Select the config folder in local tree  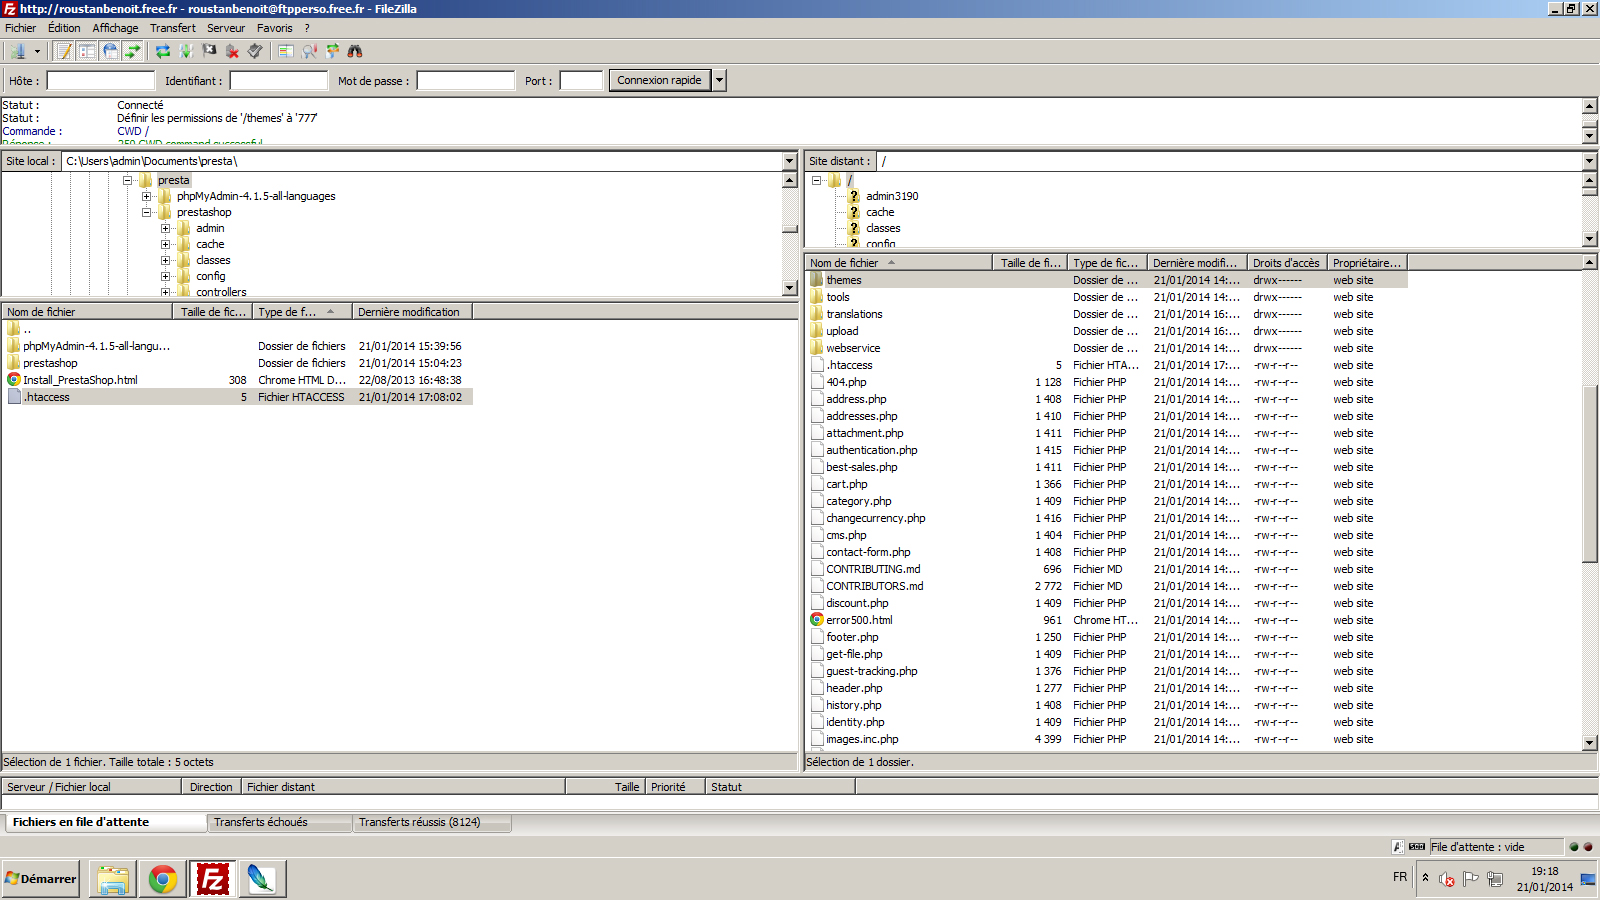pyautogui.click(x=211, y=276)
